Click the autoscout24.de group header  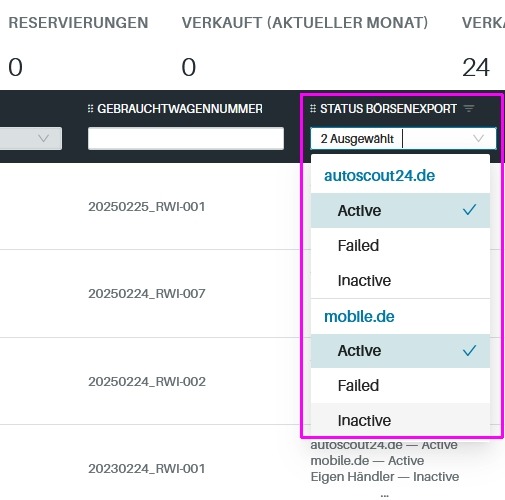pyautogui.click(x=379, y=176)
